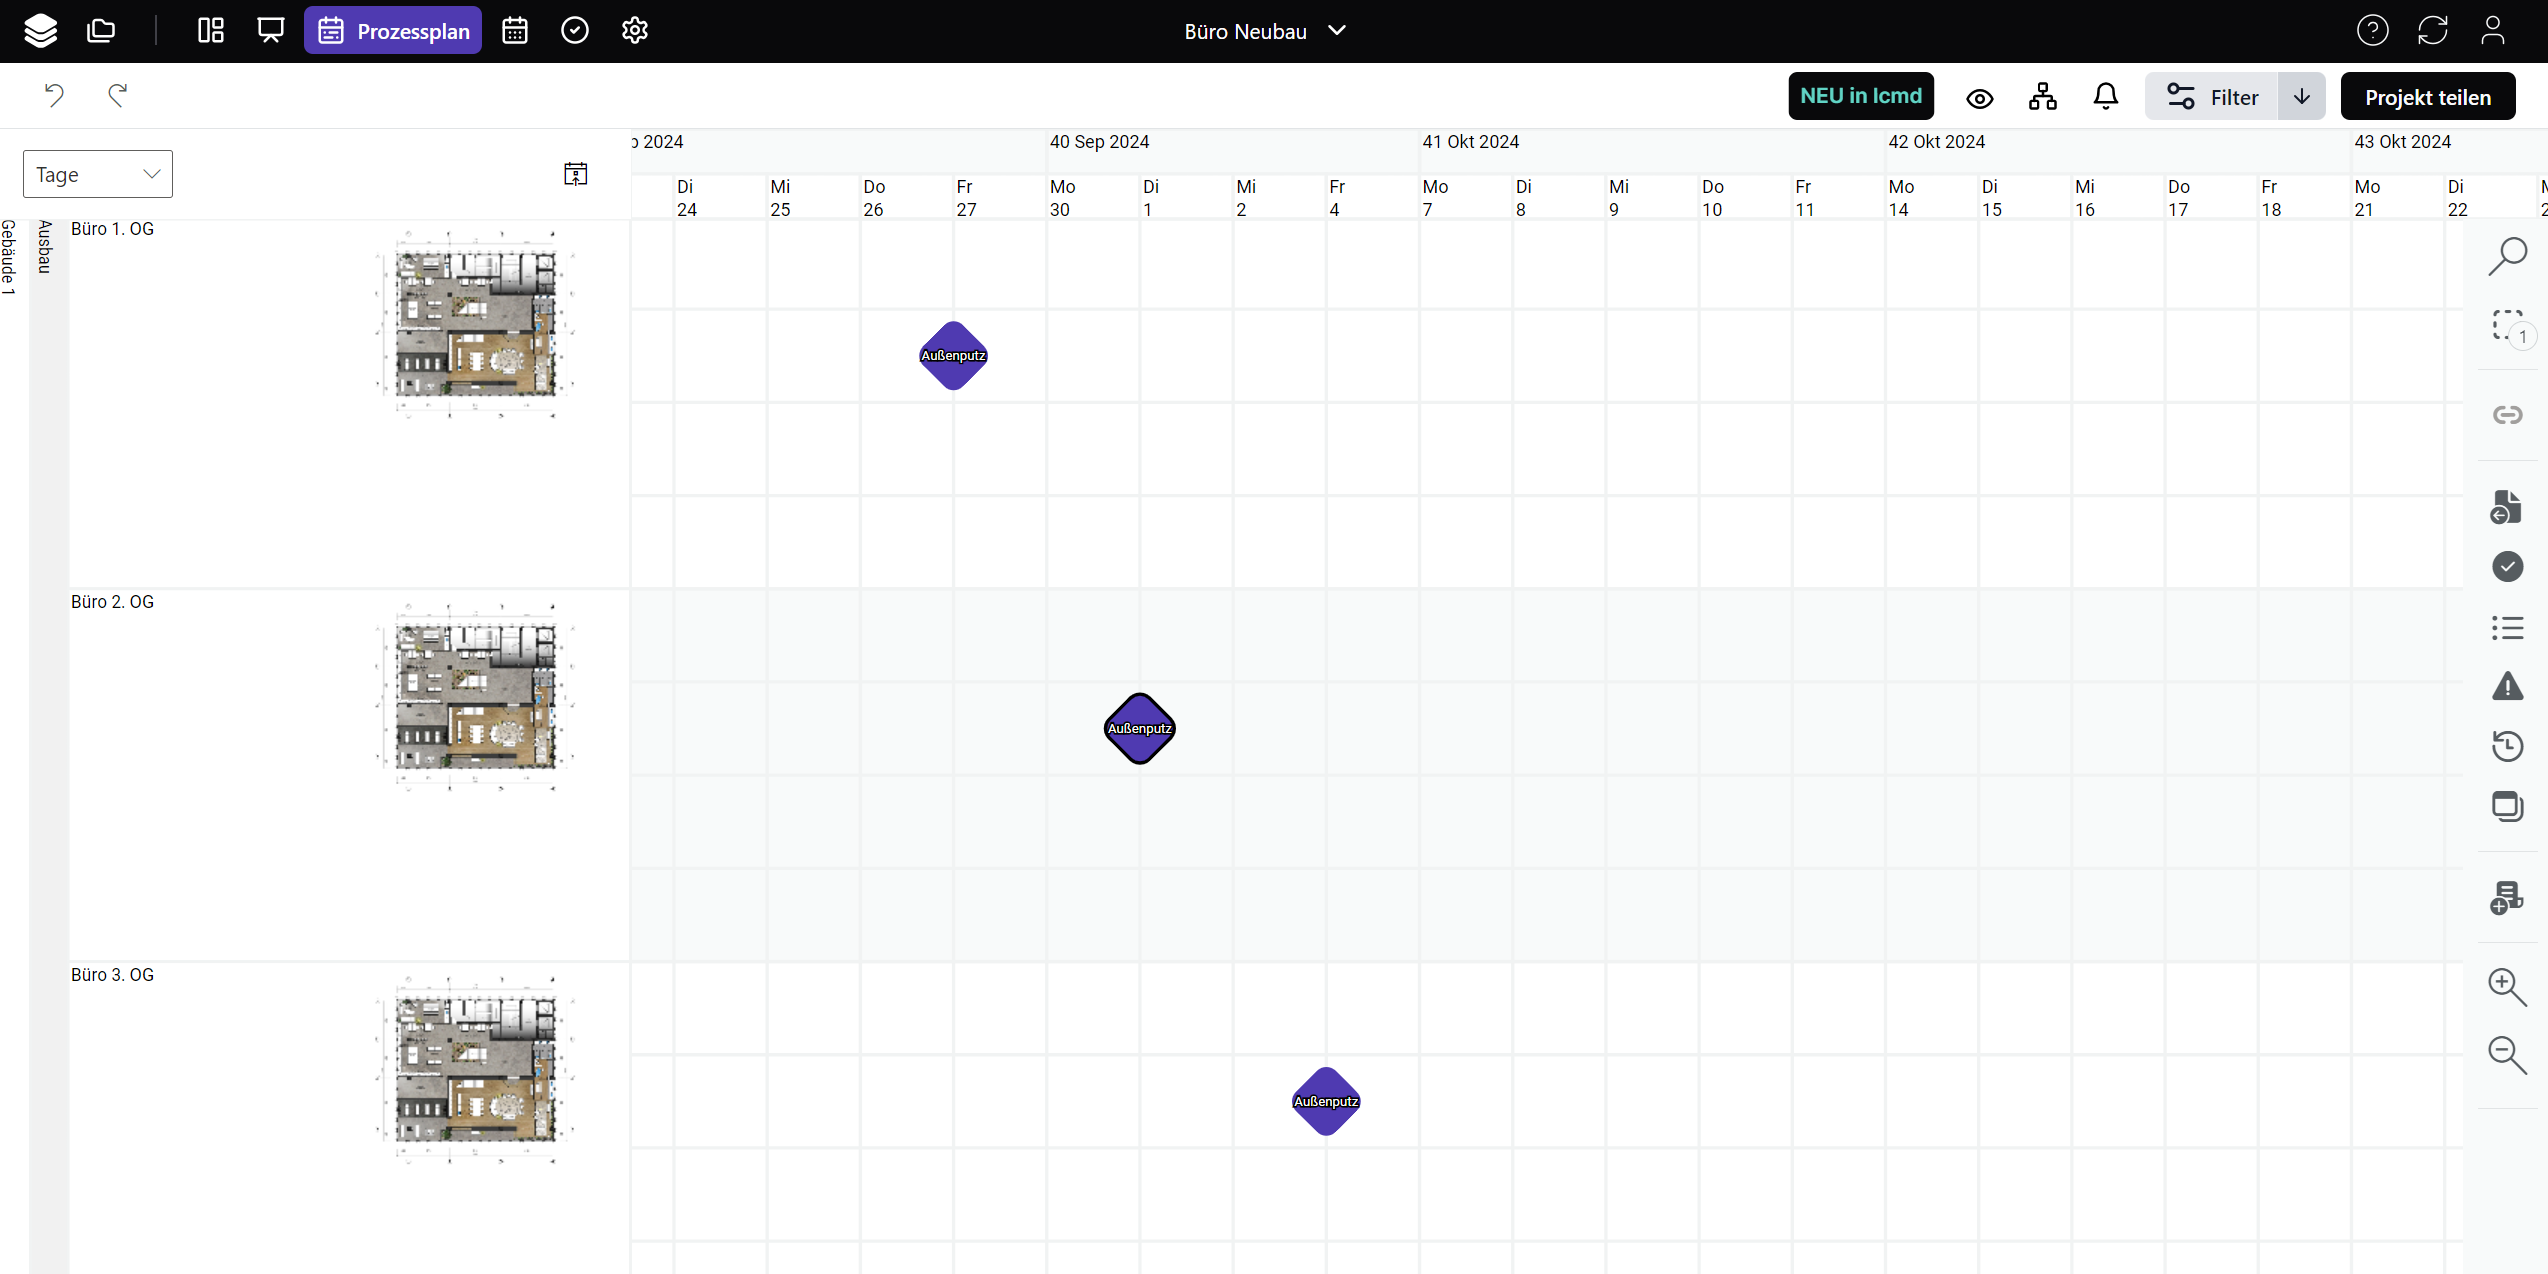Click the zoom out magnifier

[x=2507, y=1054]
